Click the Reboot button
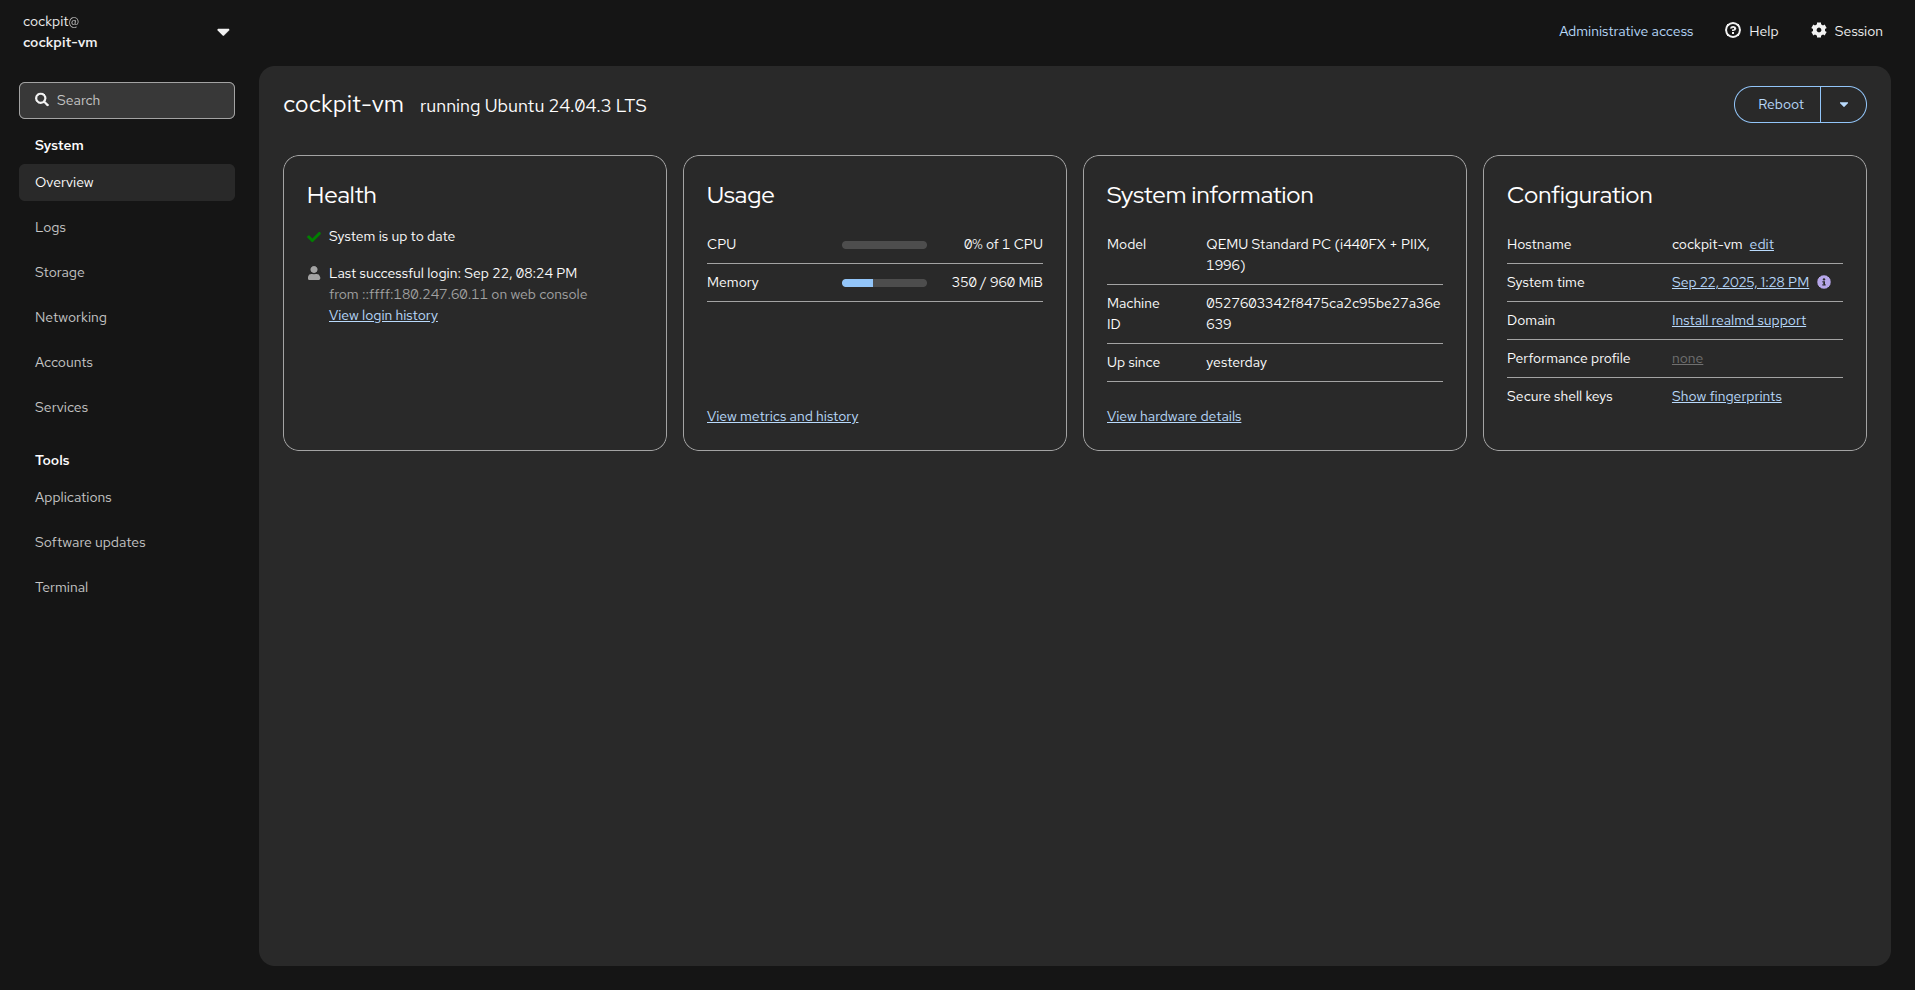 pos(1778,104)
